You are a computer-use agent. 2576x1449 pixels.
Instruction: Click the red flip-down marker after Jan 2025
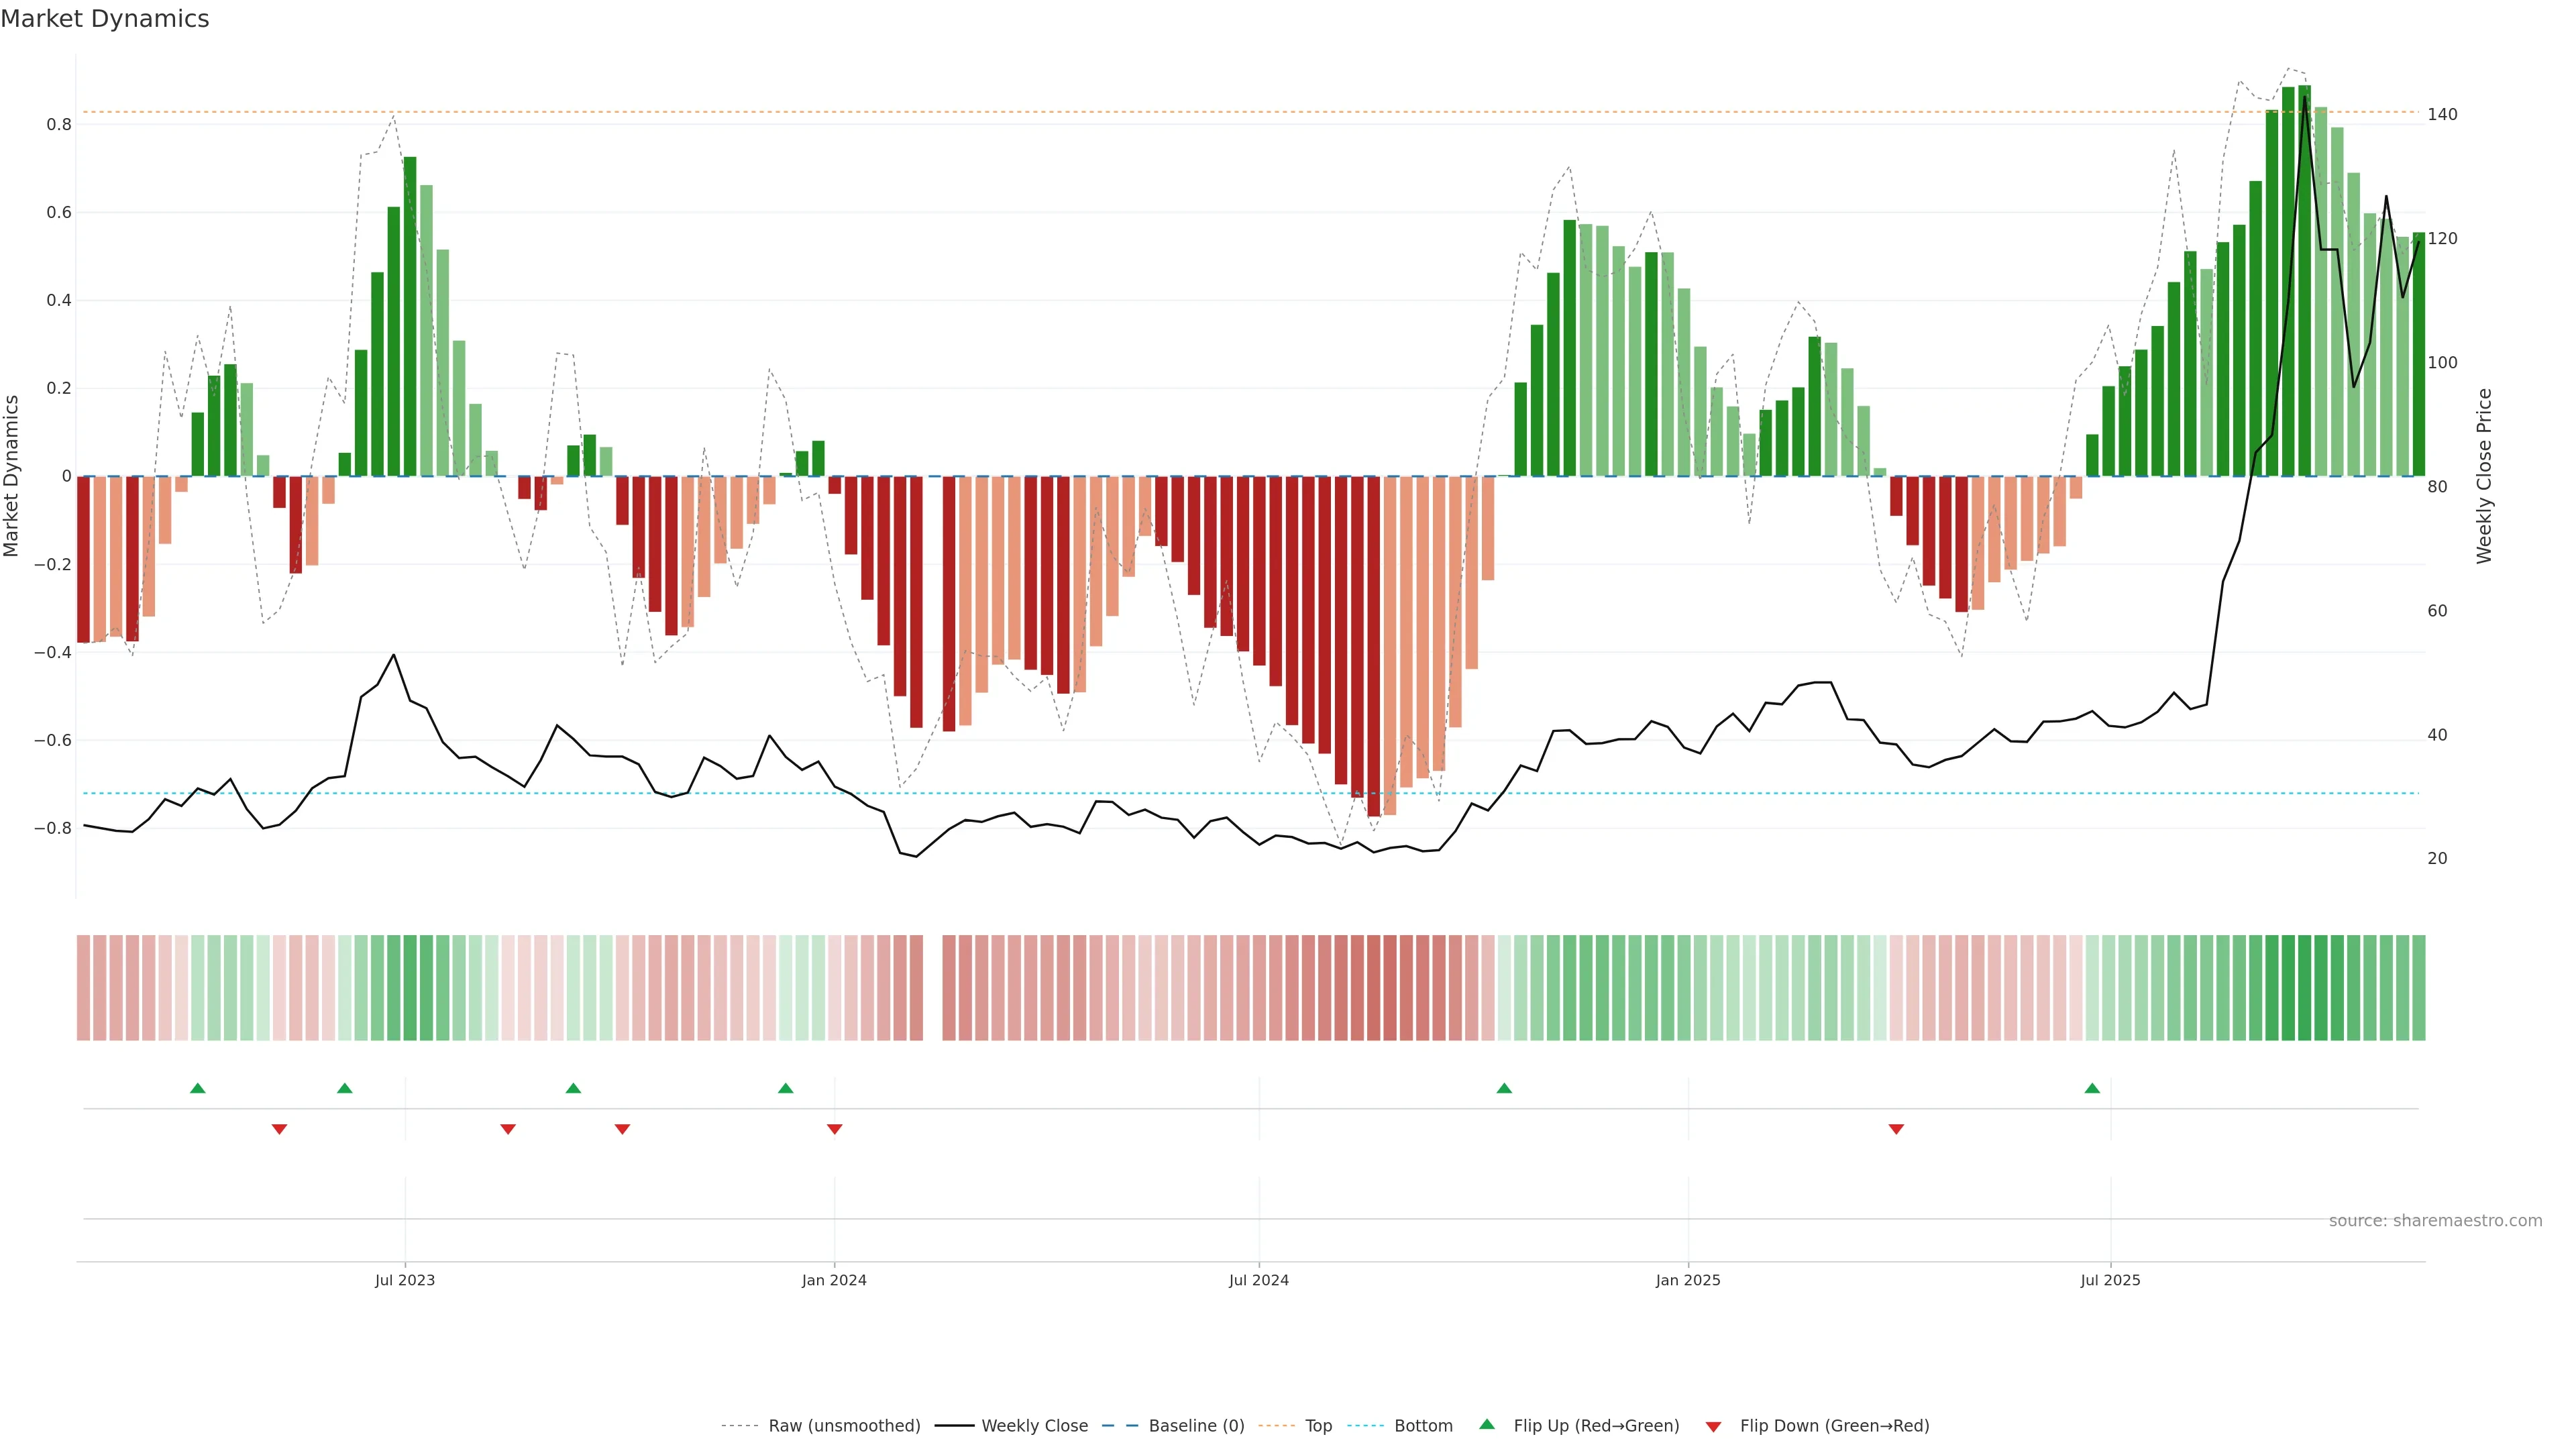[1896, 1129]
